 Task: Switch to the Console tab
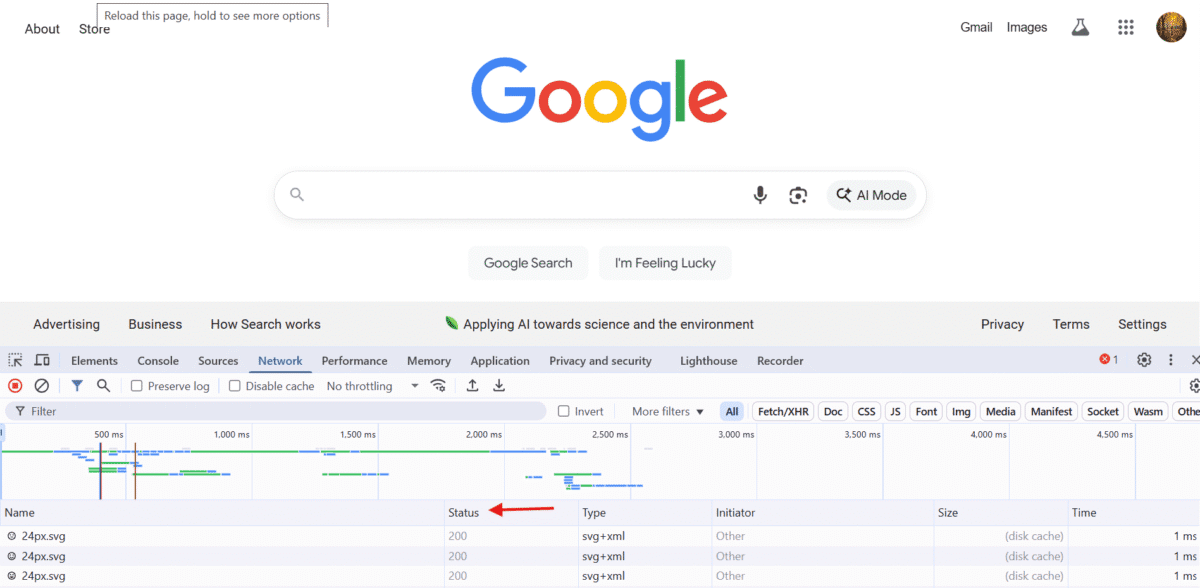pos(157,360)
